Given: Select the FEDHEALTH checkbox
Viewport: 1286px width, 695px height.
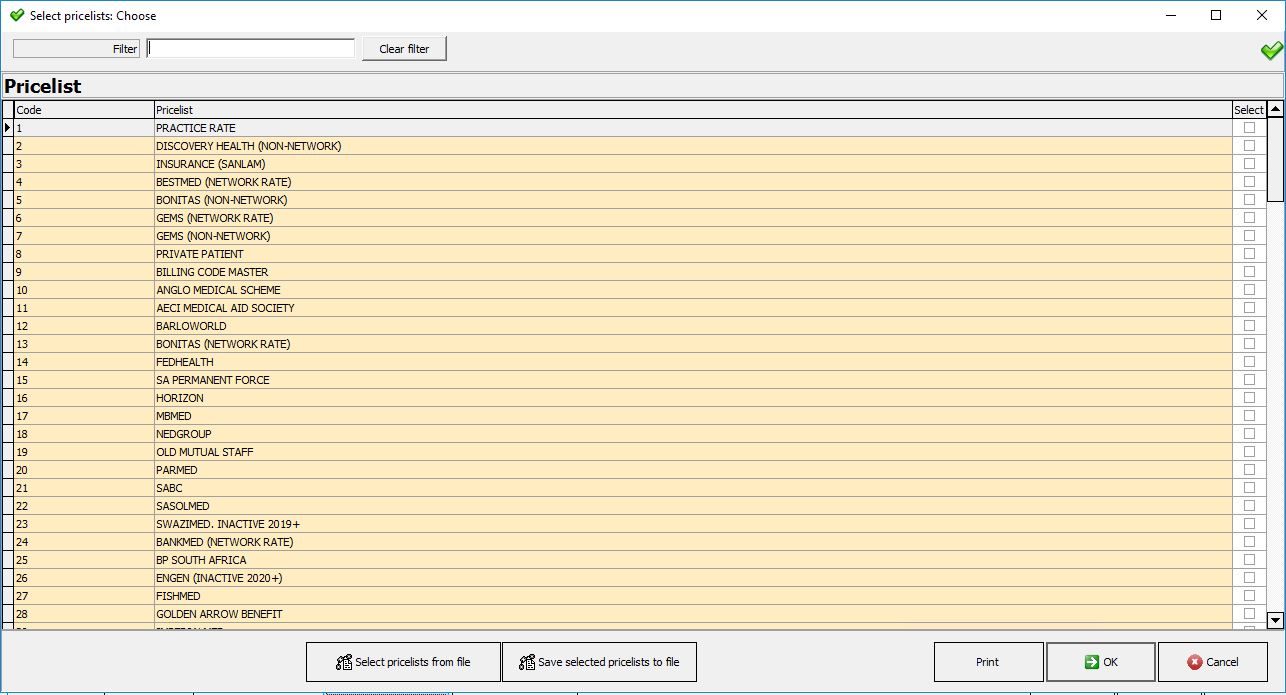Looking at the screenshot, I should pos(1249,362).
